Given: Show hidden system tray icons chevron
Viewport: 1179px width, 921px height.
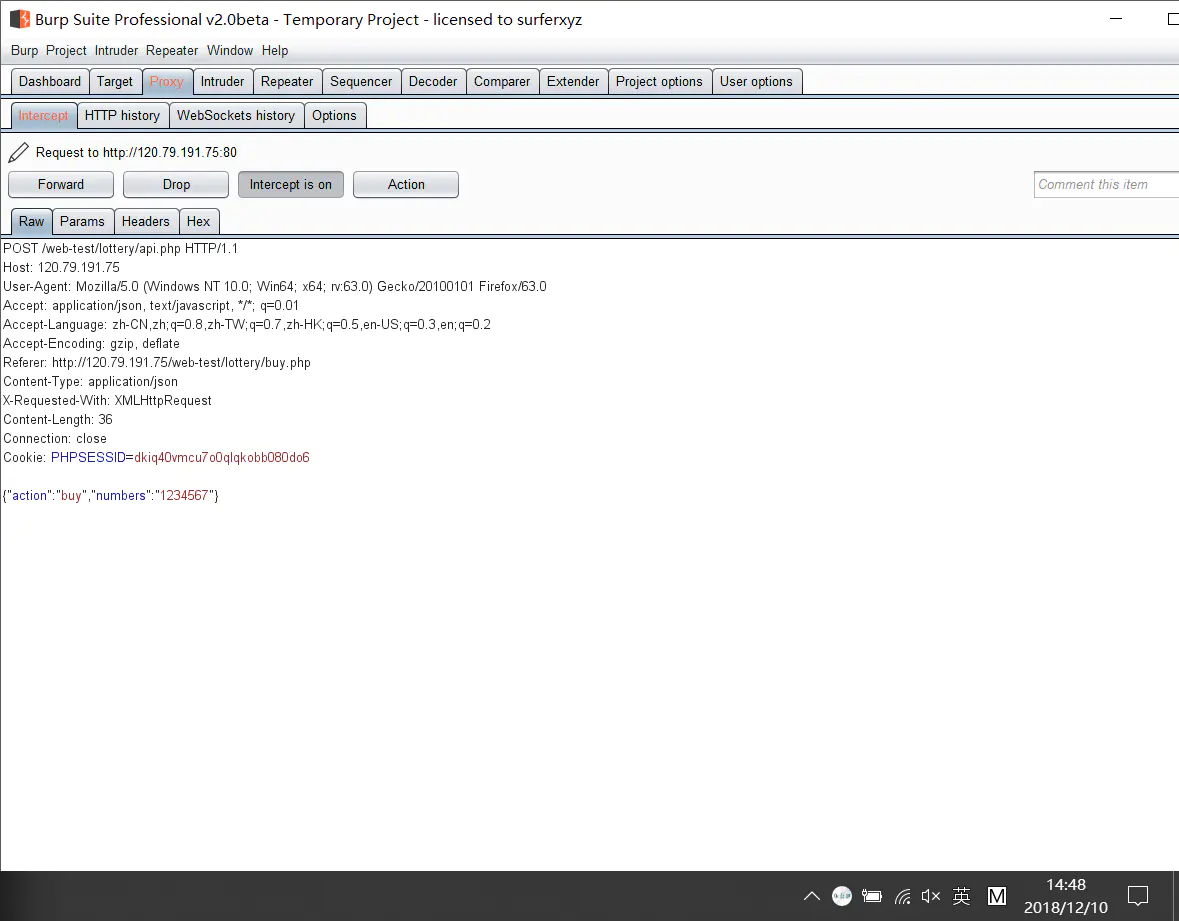Looking at the screenshot, I should point(812,895).
